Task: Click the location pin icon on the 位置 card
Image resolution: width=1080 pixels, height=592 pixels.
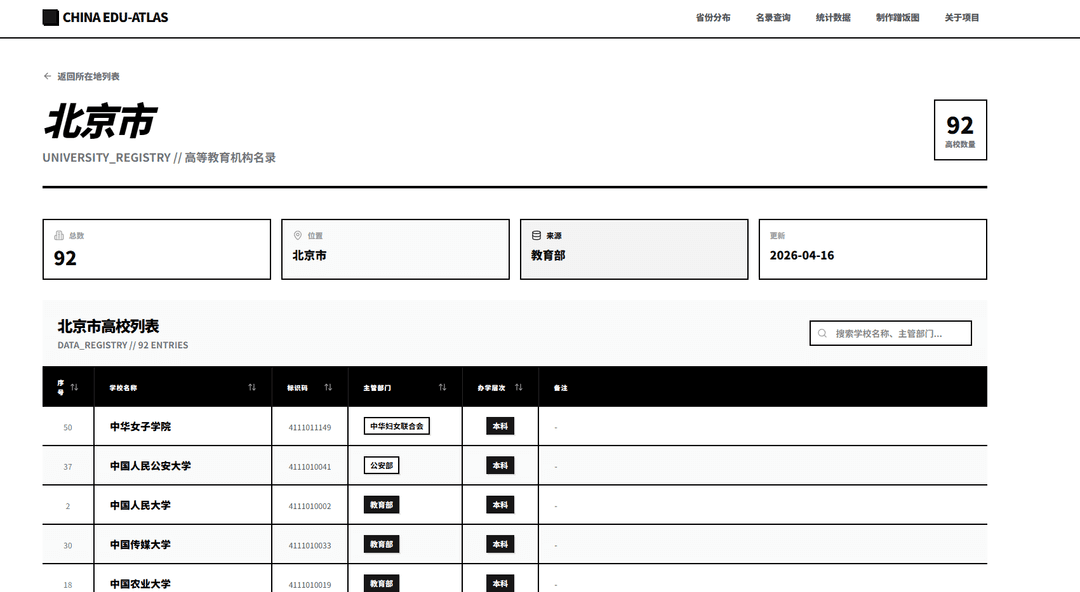Action: 297,234
